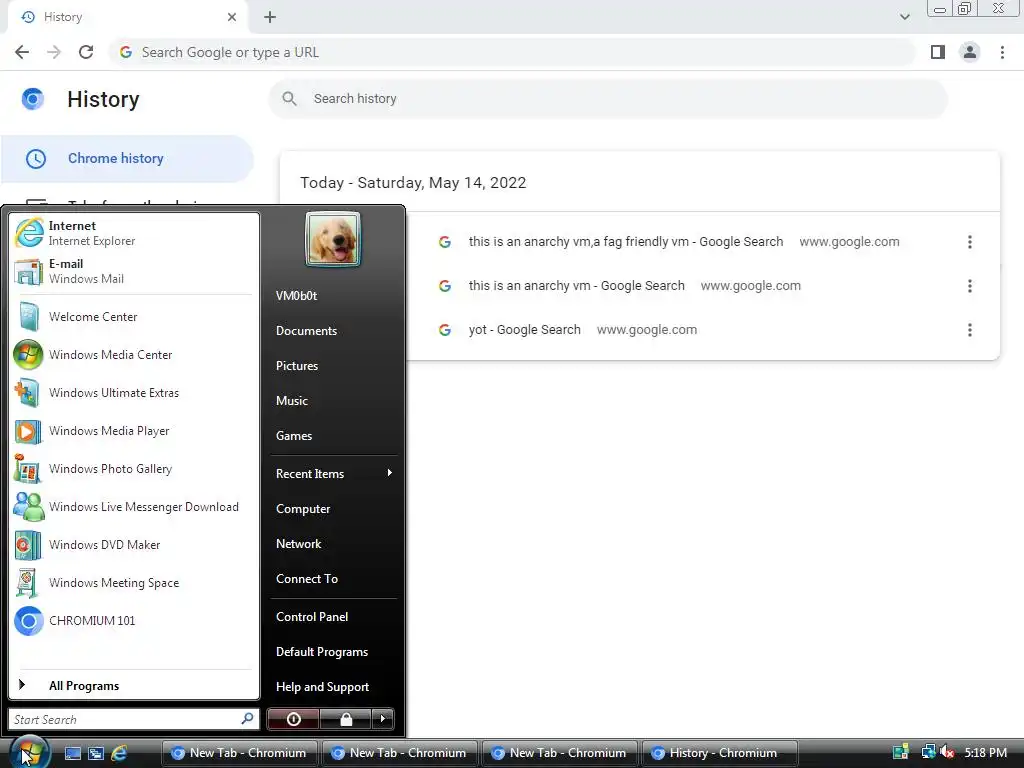Screen dimensions: 1024x768
Task: Open Chromium three-dot main menu
Action: 1002,52
